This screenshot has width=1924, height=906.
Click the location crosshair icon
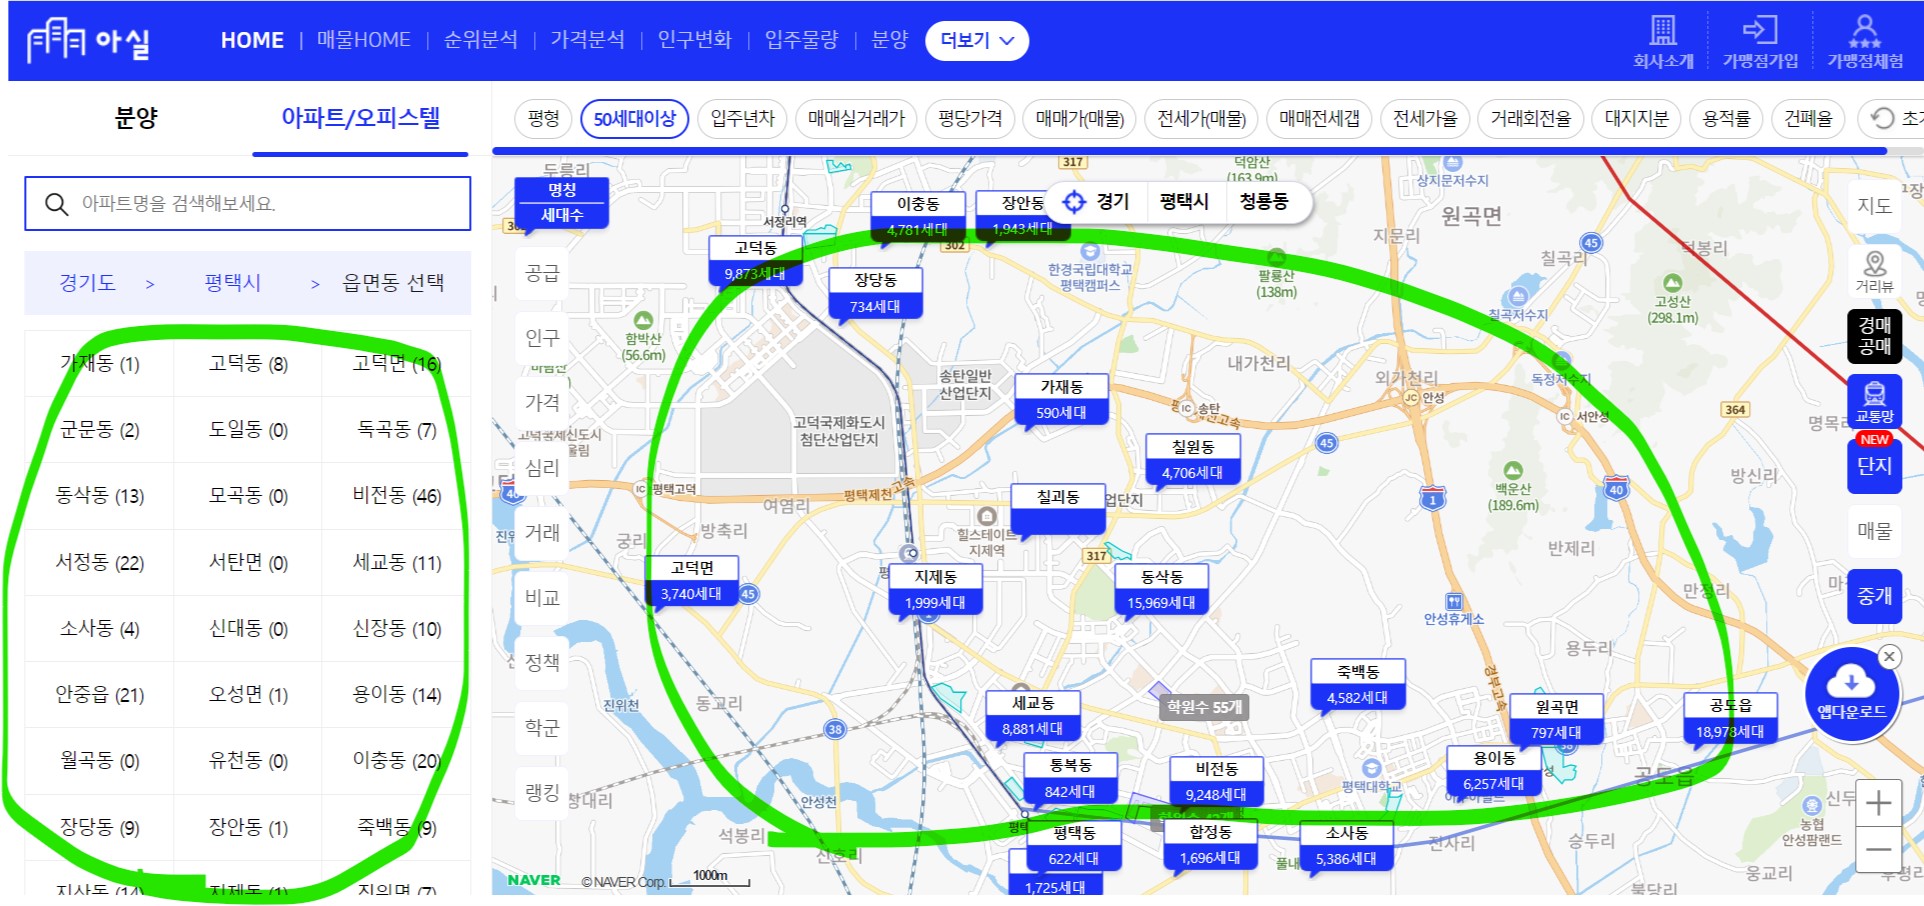click(x=1074, y=202)
